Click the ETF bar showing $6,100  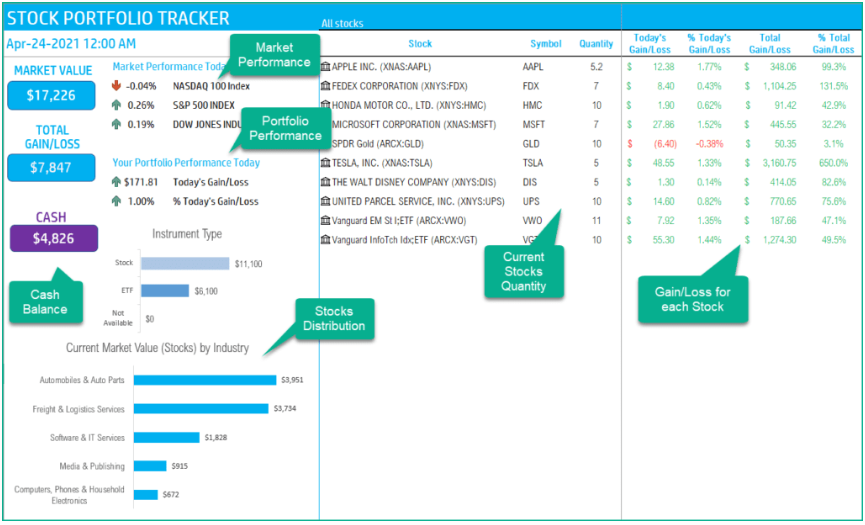coord(165,291)
